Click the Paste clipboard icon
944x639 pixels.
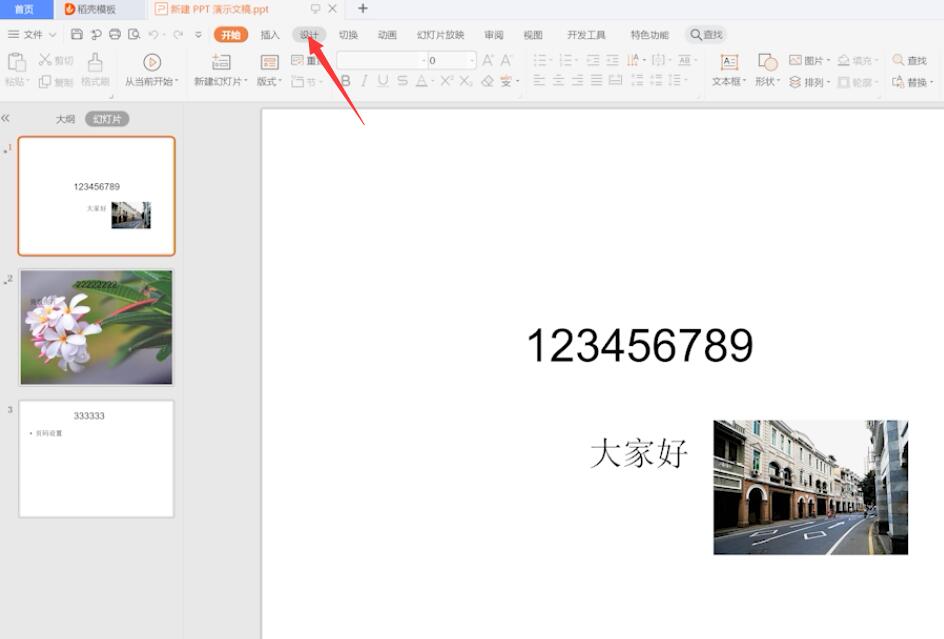(x=16, y=63)
